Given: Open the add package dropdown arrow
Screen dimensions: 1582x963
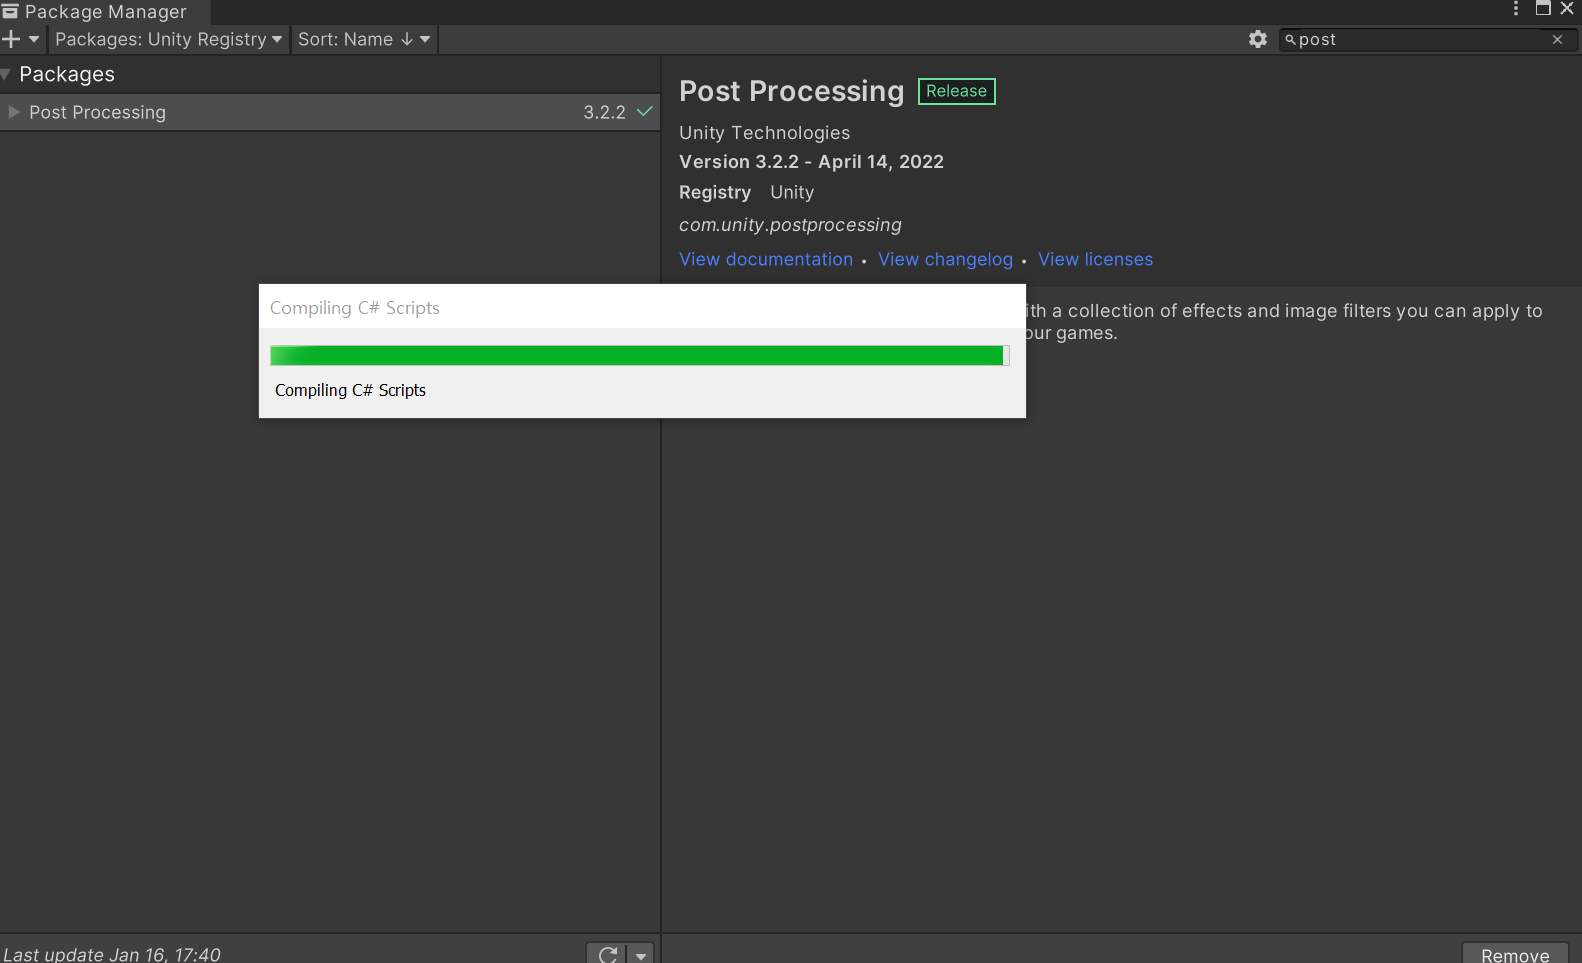Looking at the screenshot, I should pyautogui.click(x=34, y=39).
